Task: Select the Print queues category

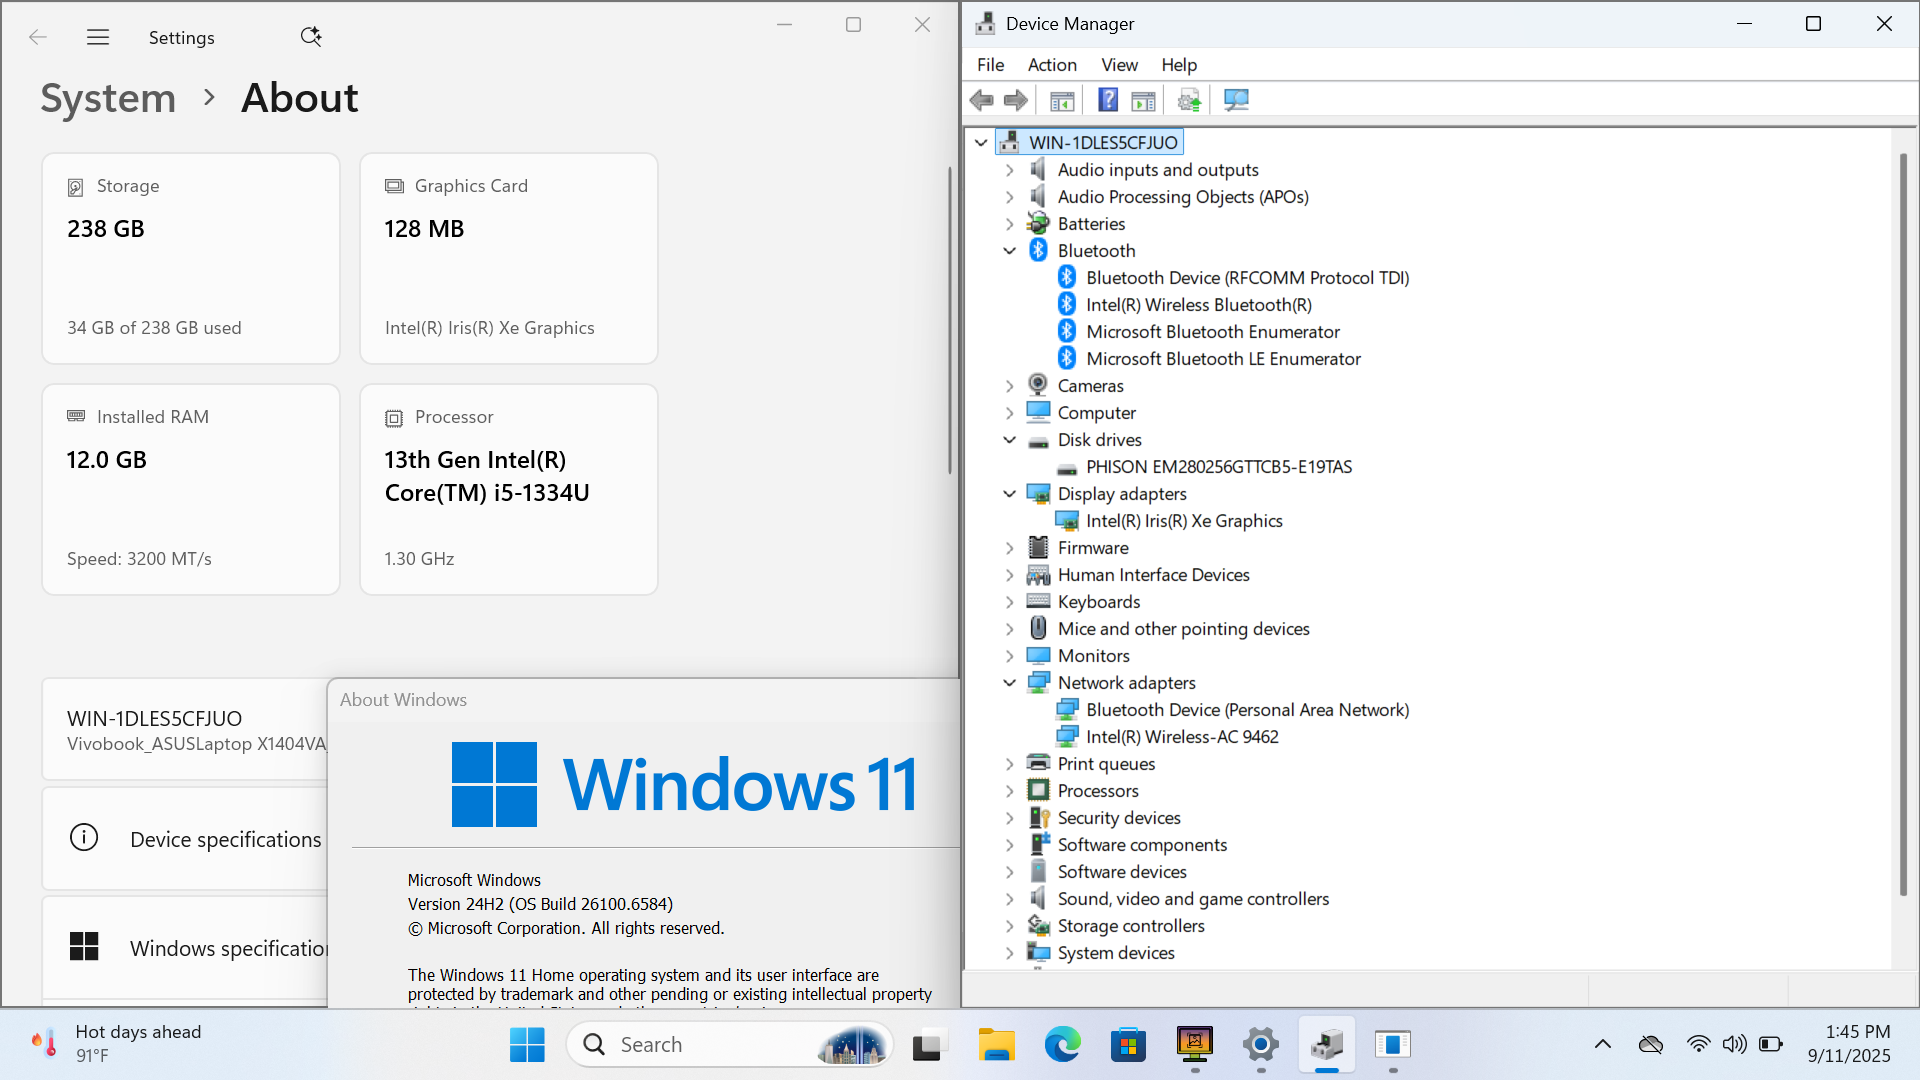Action: click(x=1106, y=764)
